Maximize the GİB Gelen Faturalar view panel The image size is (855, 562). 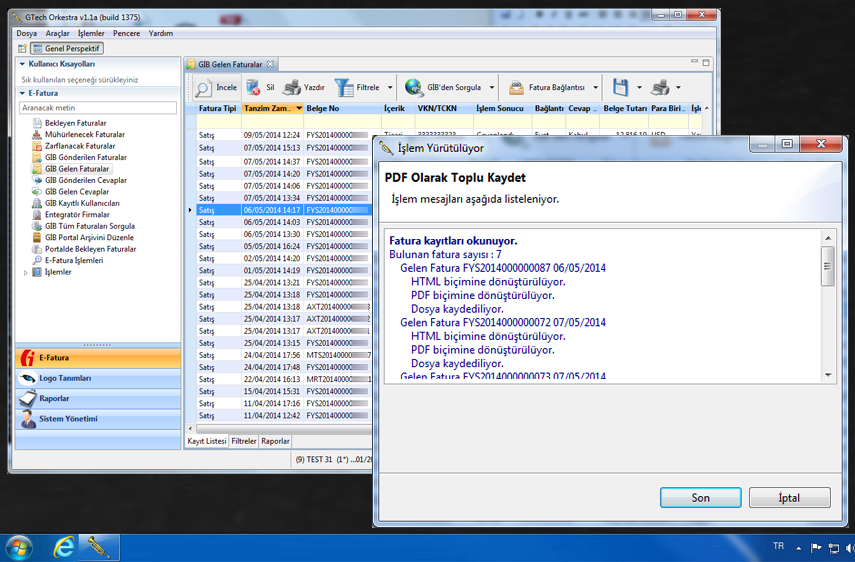[706, 63]
